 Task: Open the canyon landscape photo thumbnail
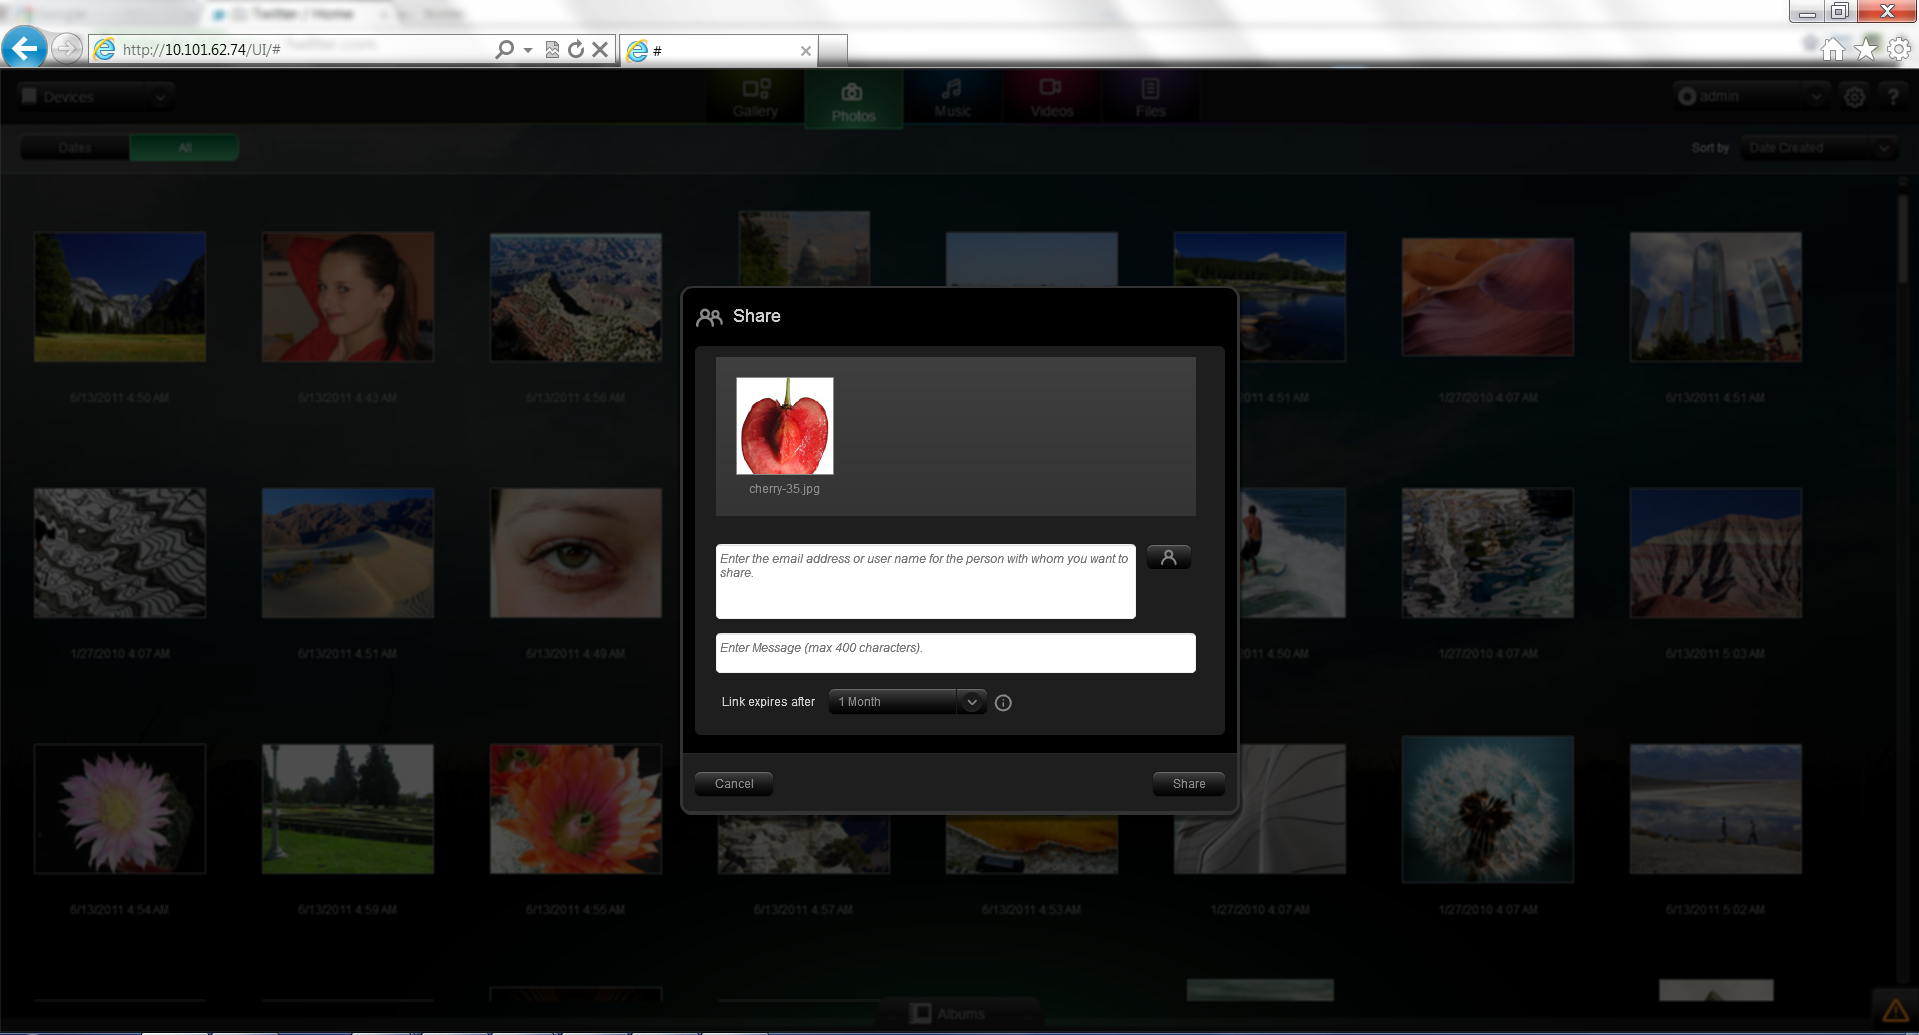[576, 297]
